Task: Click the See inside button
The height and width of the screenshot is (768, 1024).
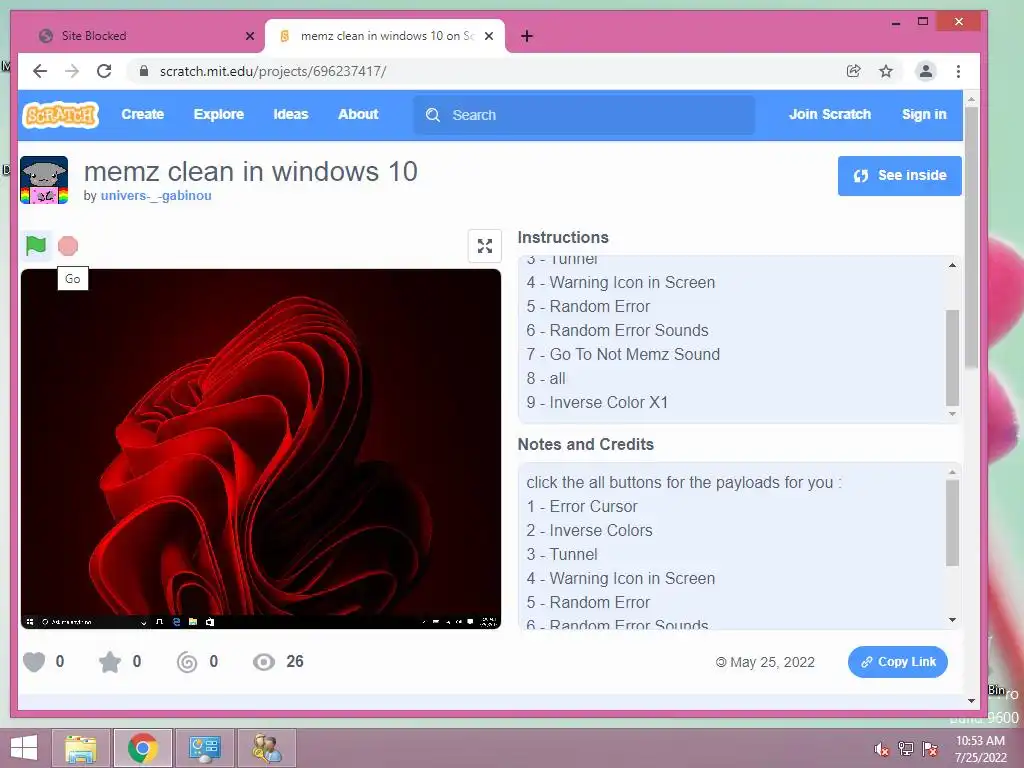Action: [x=899, y=176]
